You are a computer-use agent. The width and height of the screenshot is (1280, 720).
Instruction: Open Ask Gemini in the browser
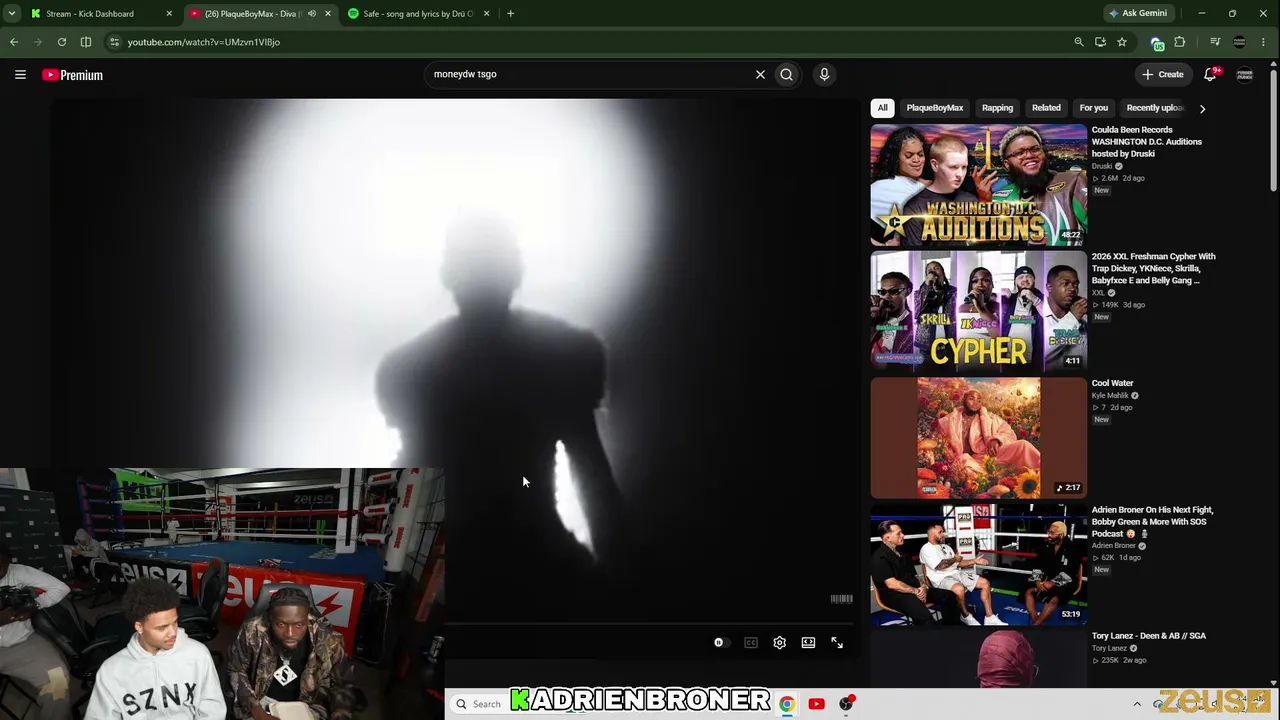pos(1138,14)
